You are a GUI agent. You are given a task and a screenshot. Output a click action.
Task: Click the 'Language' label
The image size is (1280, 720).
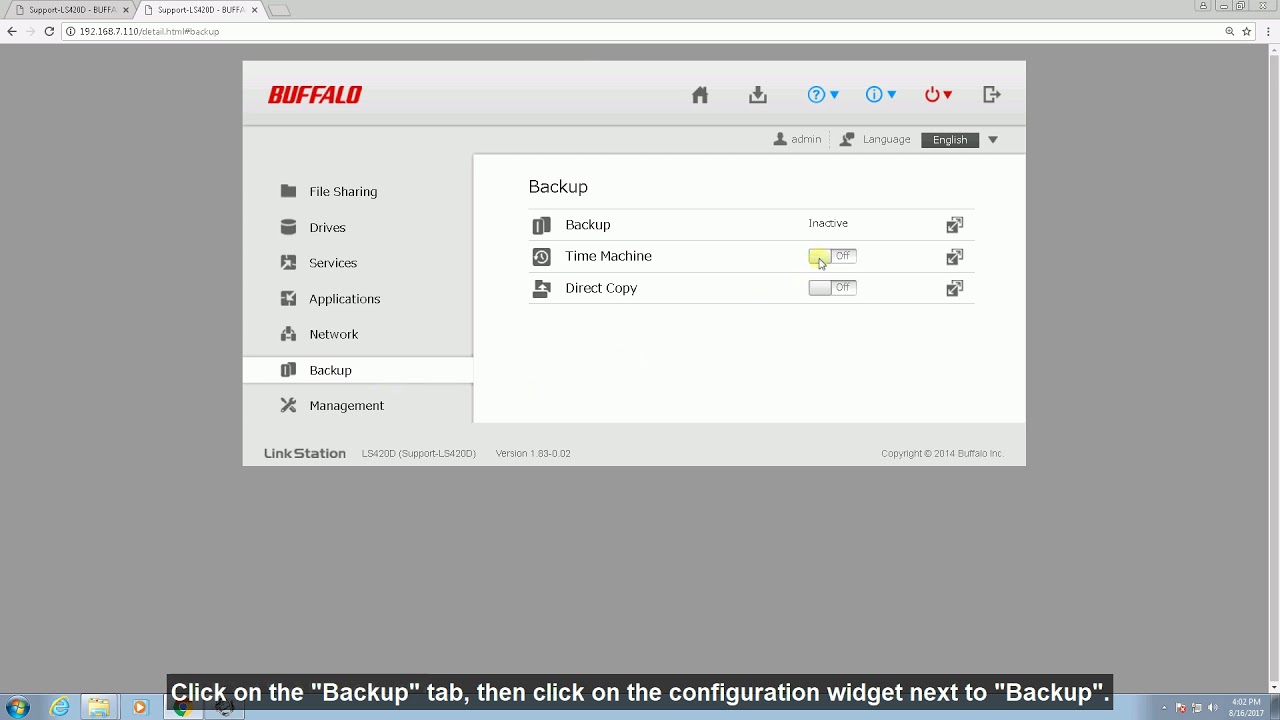point(887,140)
